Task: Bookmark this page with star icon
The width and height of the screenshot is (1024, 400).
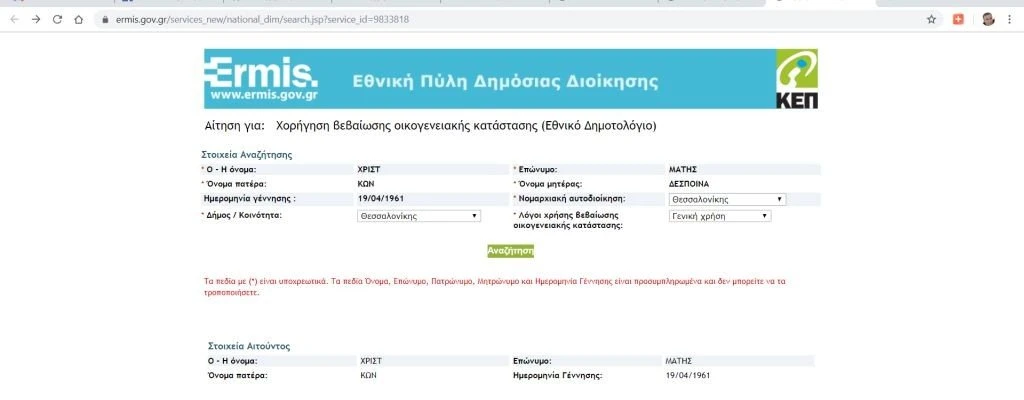Action: (x=931, y=19)
